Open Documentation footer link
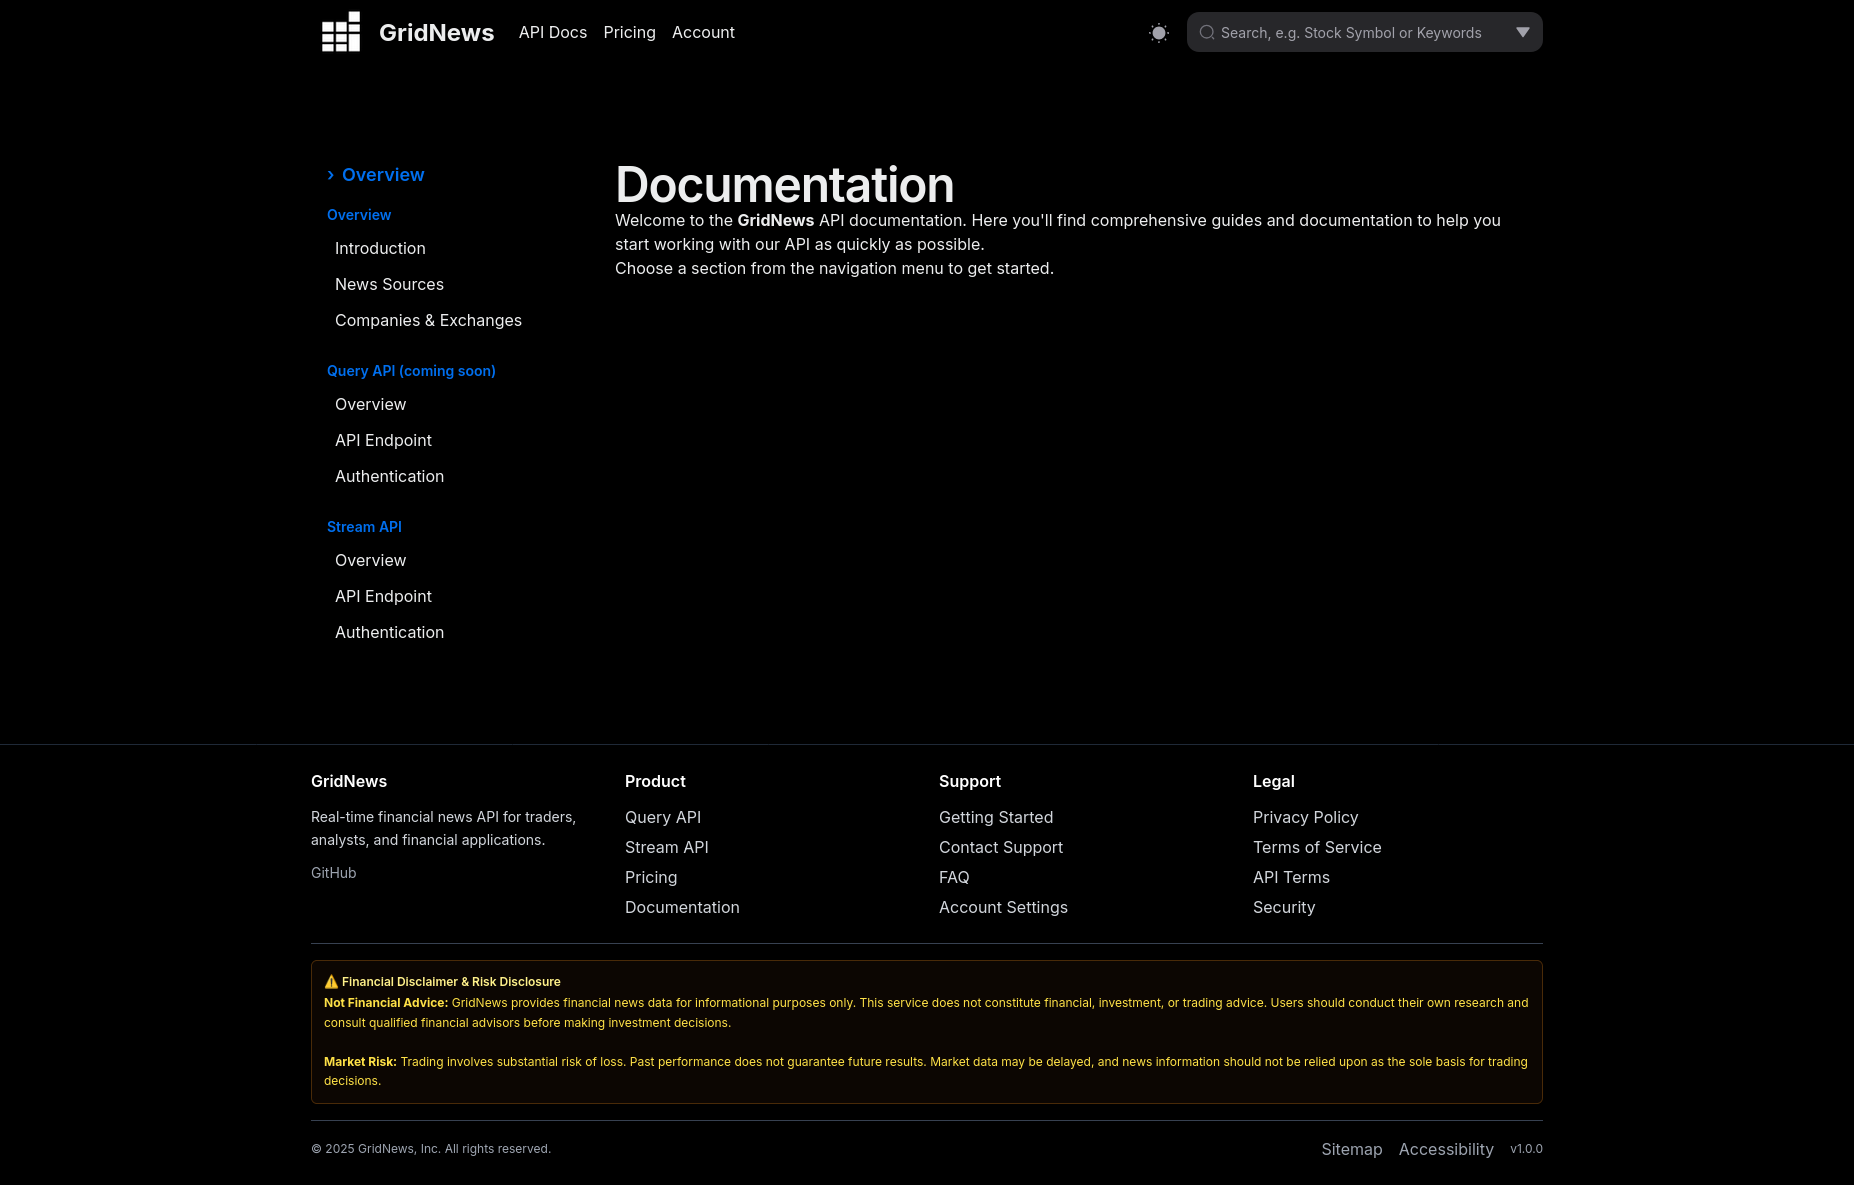 pyautogui.click(x=682, y=907)
